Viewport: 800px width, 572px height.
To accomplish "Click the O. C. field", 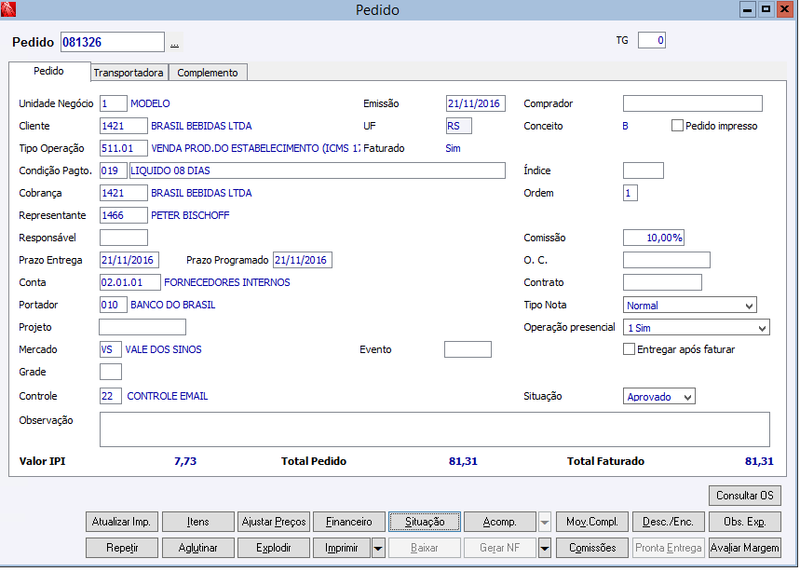I will click(666, 260).
